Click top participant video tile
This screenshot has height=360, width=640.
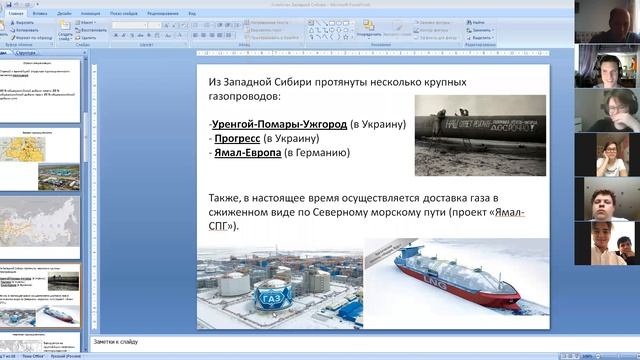[607, 22]
